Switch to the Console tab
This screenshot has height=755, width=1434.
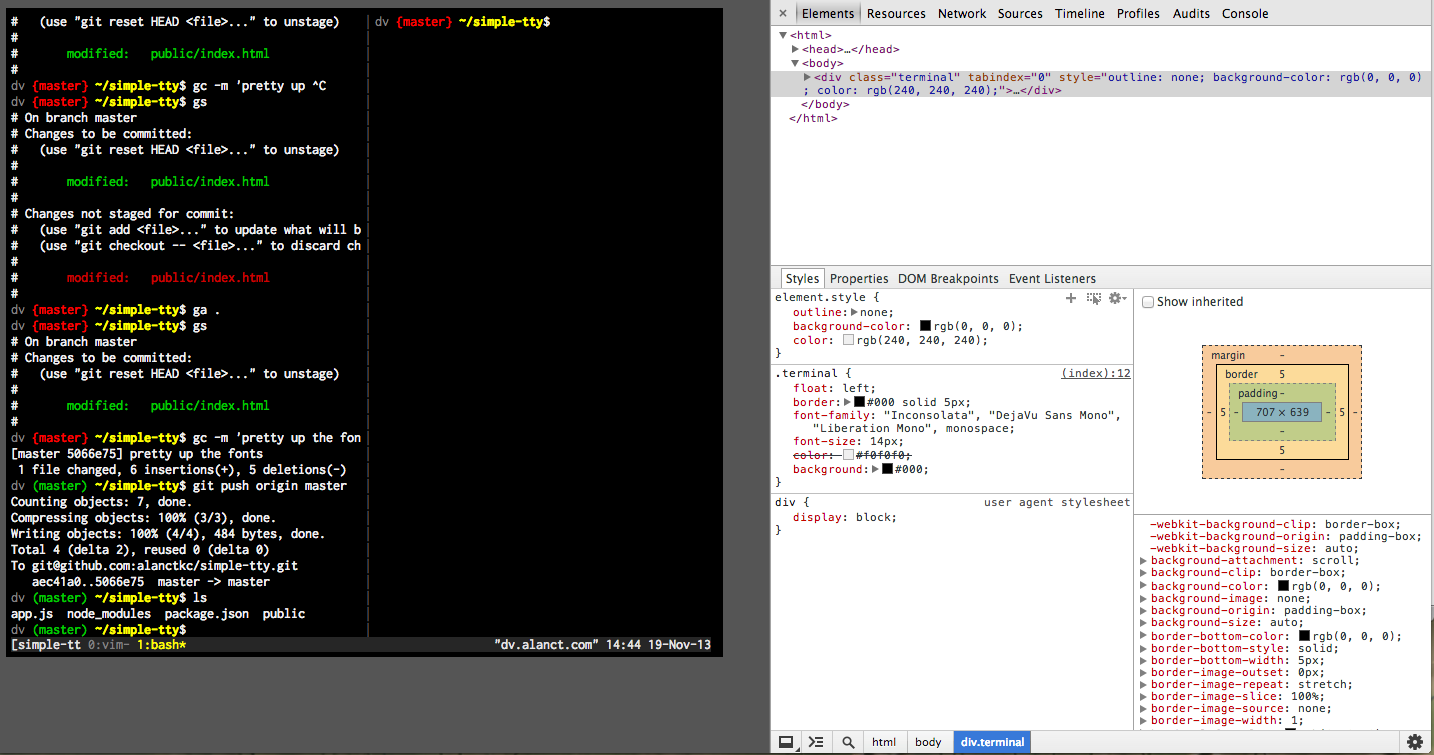(1245, 14)
